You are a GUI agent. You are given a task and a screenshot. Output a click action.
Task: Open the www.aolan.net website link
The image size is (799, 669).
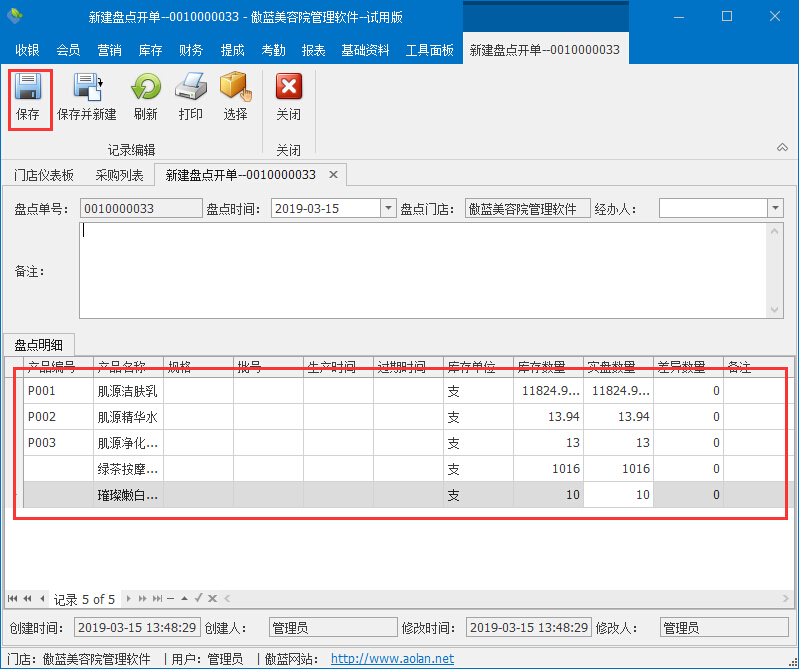(392, 659)
